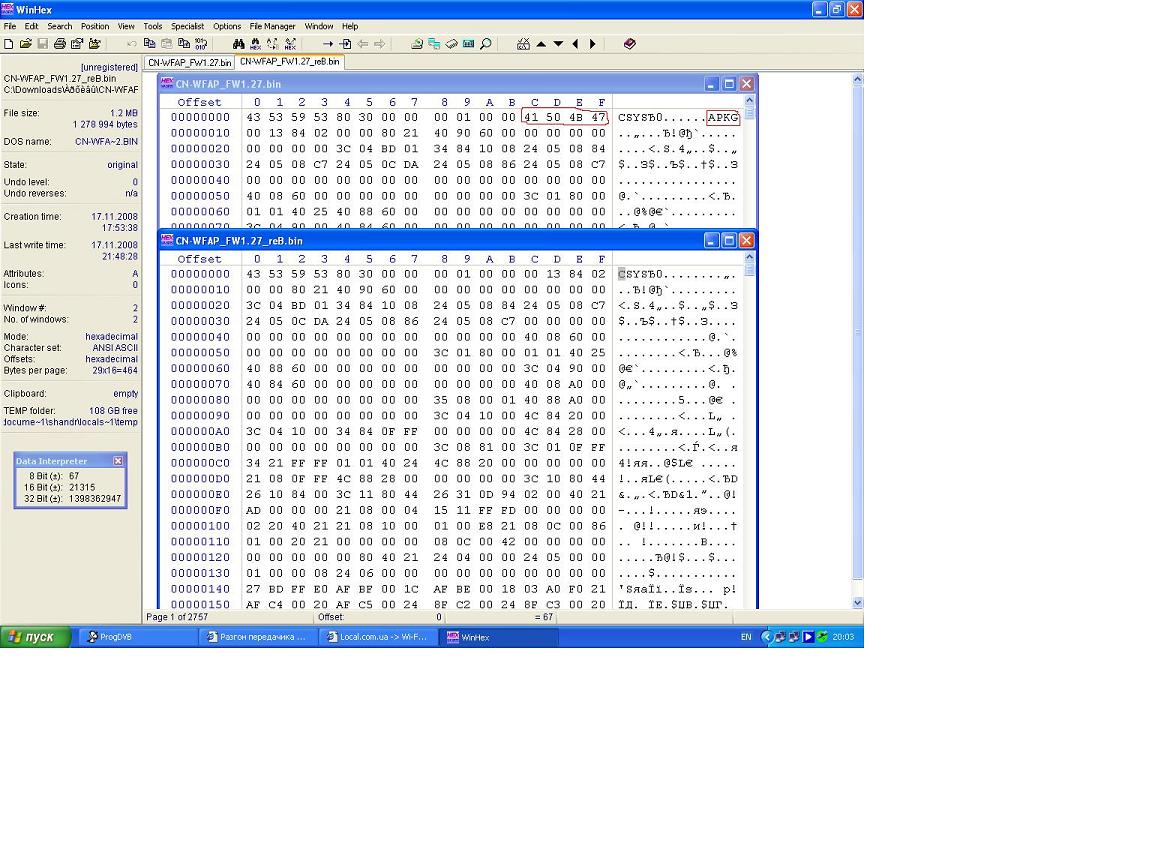Viewport: 1152px width, 864px height.
Task: Click the main workspace scroll-down arrow
Action: tap(857, 602)
